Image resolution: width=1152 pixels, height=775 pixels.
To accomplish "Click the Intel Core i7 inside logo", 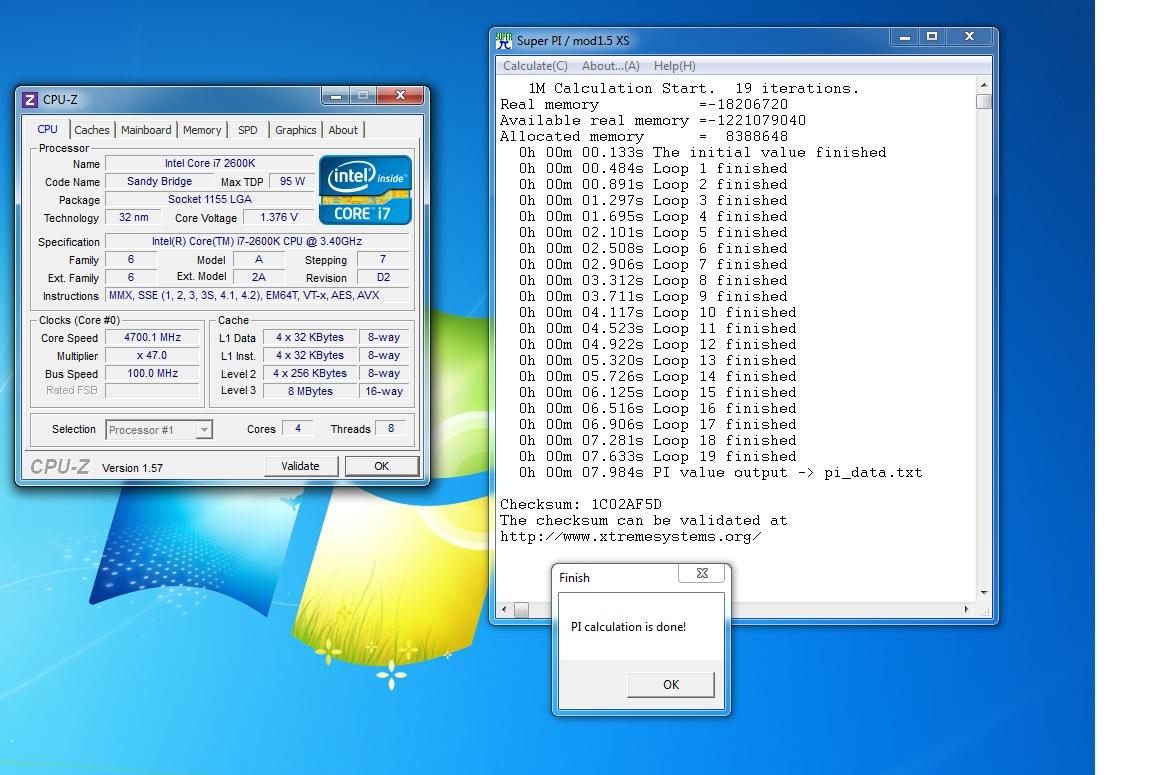I will point(364,190).
